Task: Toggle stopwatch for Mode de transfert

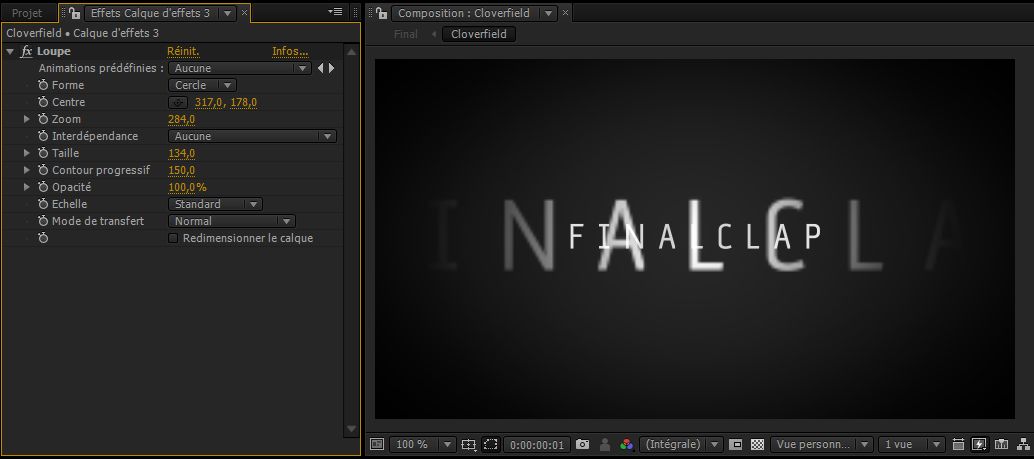Action: (44, 222)
